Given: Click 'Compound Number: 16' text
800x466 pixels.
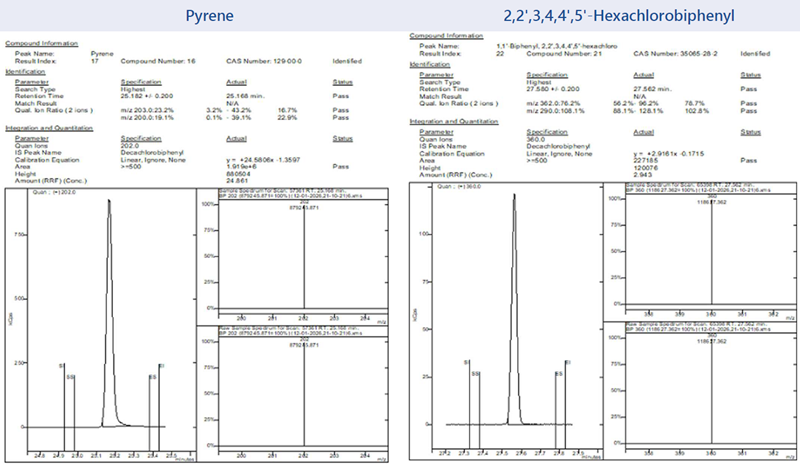Looking at the screenshot, I should point(158,61).
